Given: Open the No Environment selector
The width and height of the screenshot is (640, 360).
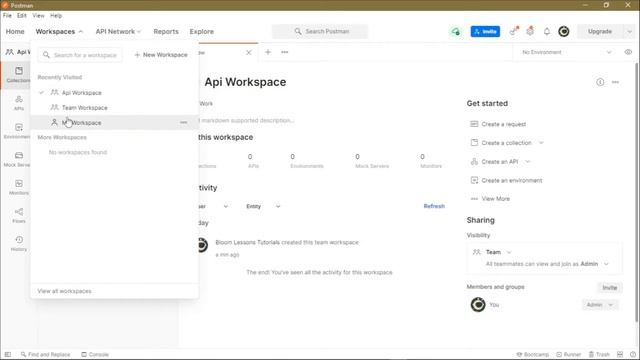Looking at the screenshot, I should coord(567,52).
